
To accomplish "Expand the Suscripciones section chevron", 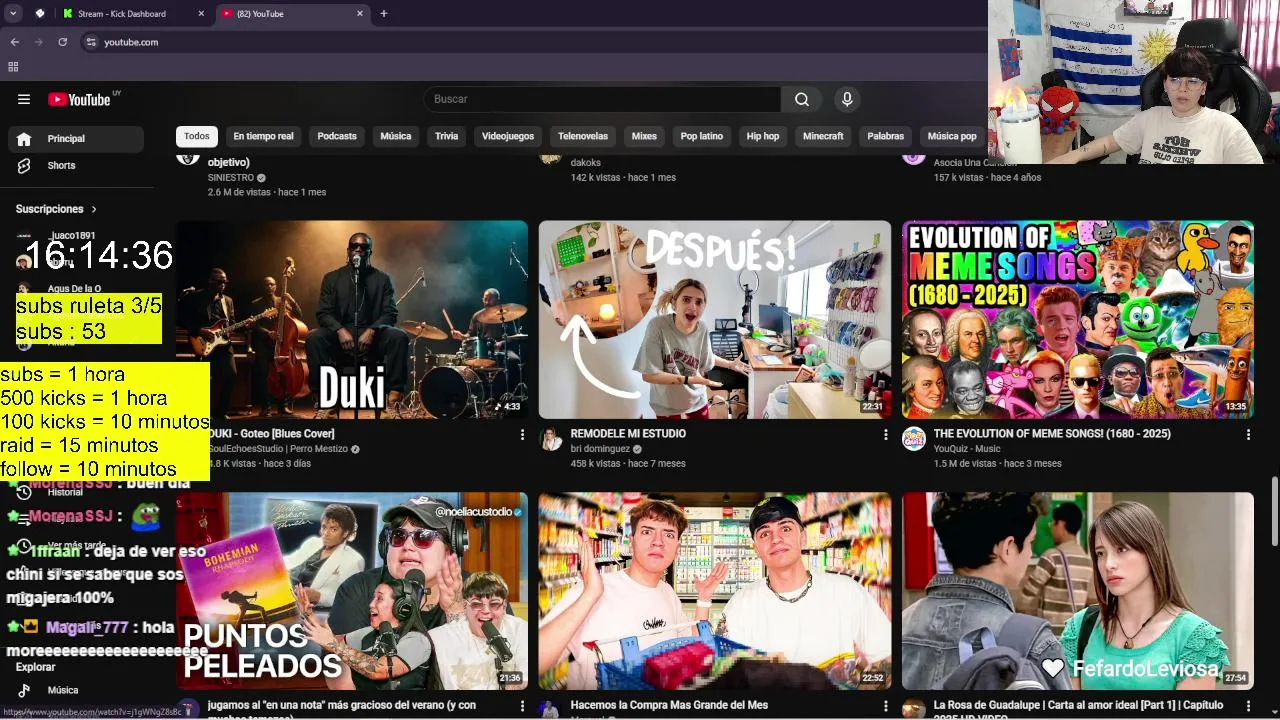I will [x=94, y=209].
